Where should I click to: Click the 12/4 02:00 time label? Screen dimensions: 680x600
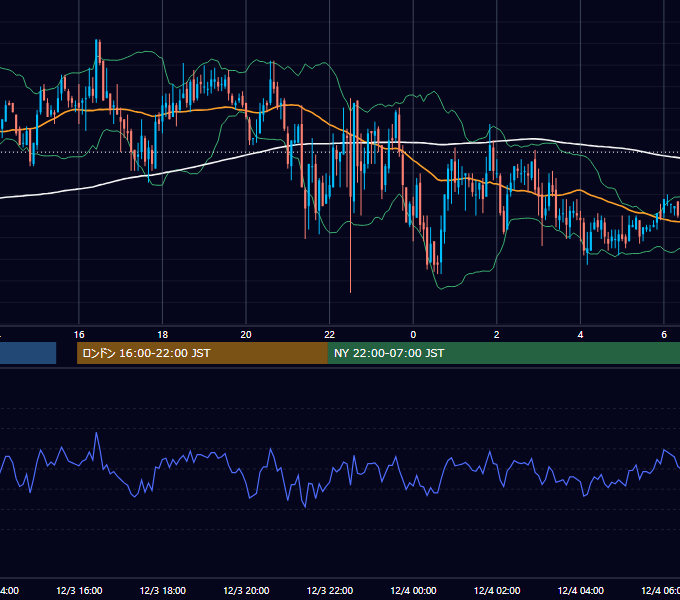[497, 590]
